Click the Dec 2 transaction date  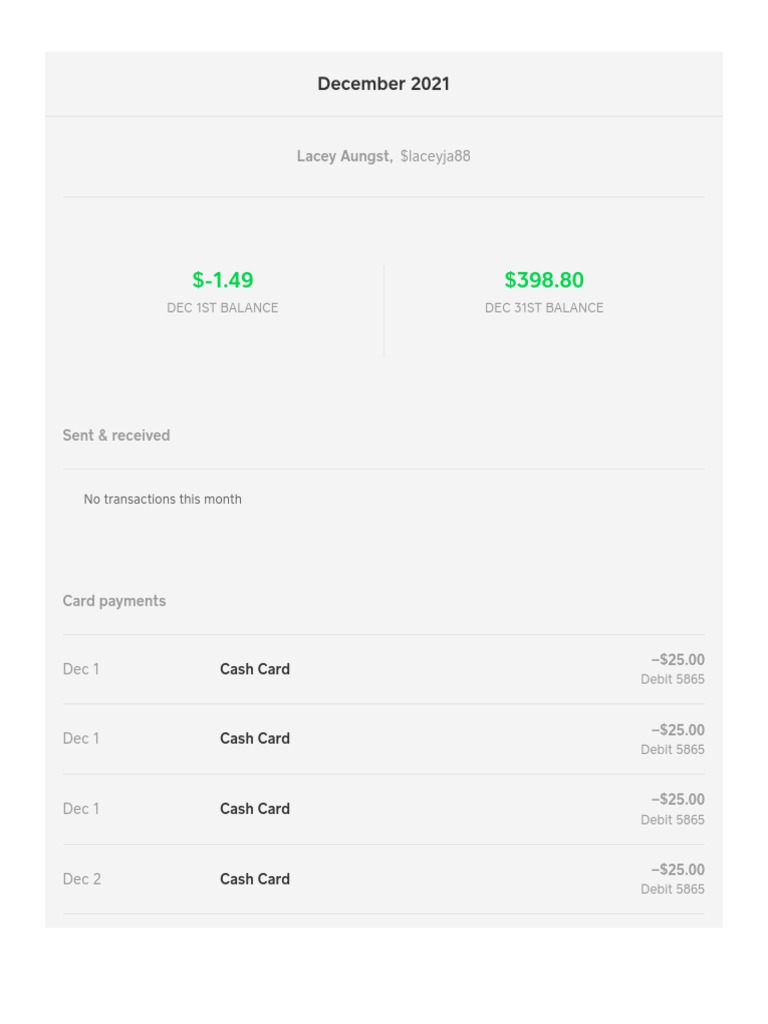(82, 879)
